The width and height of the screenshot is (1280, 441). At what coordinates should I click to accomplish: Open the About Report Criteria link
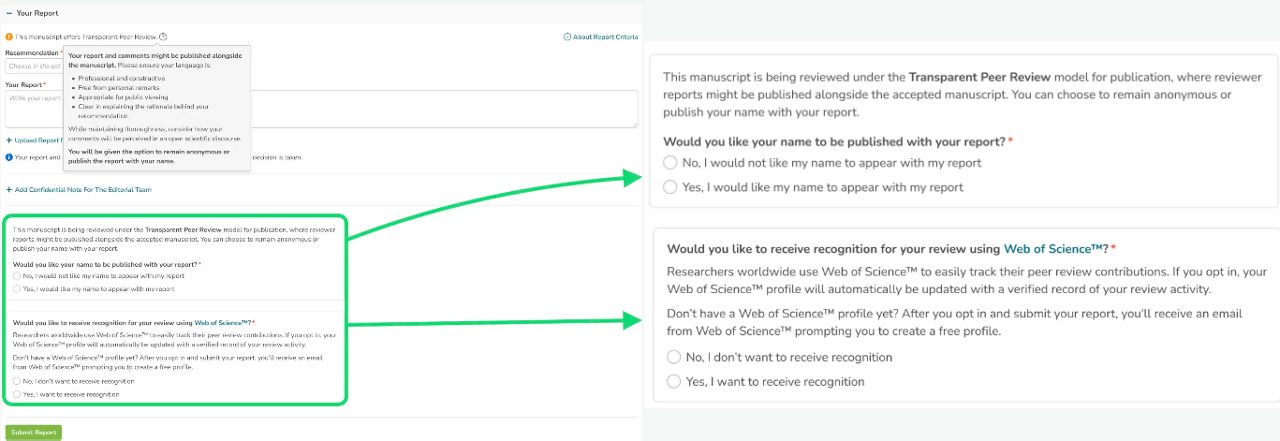click(600, 37)
